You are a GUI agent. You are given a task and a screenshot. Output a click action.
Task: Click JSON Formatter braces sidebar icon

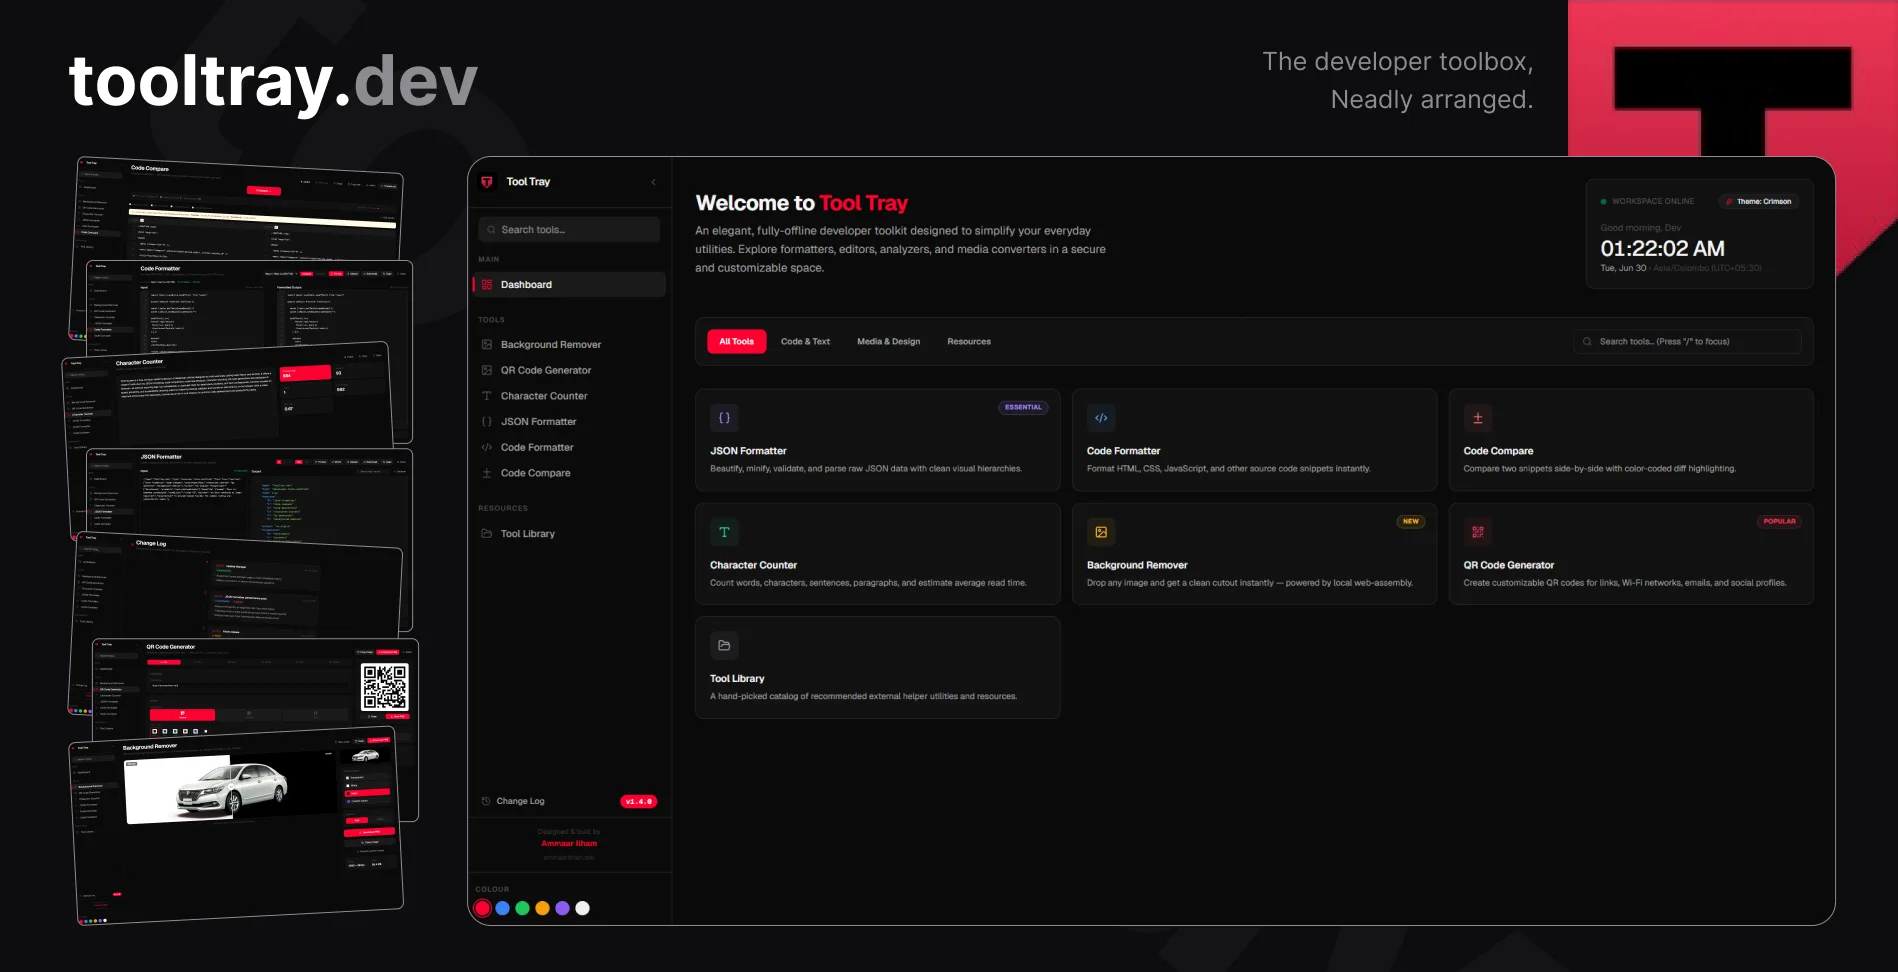(x=487, y=422)
